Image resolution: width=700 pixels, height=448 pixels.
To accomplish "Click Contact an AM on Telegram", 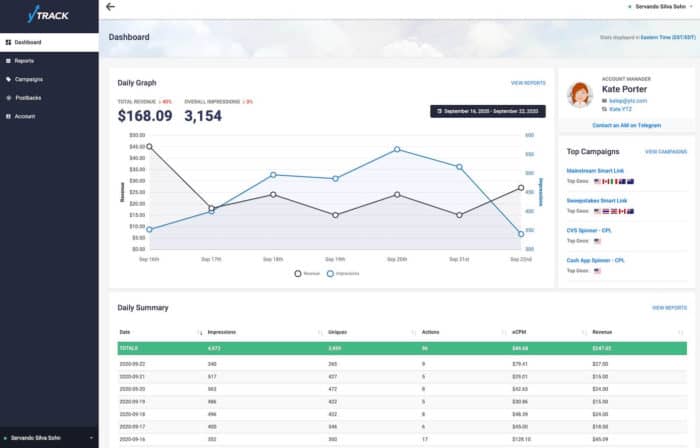I will tap(626, 125).
